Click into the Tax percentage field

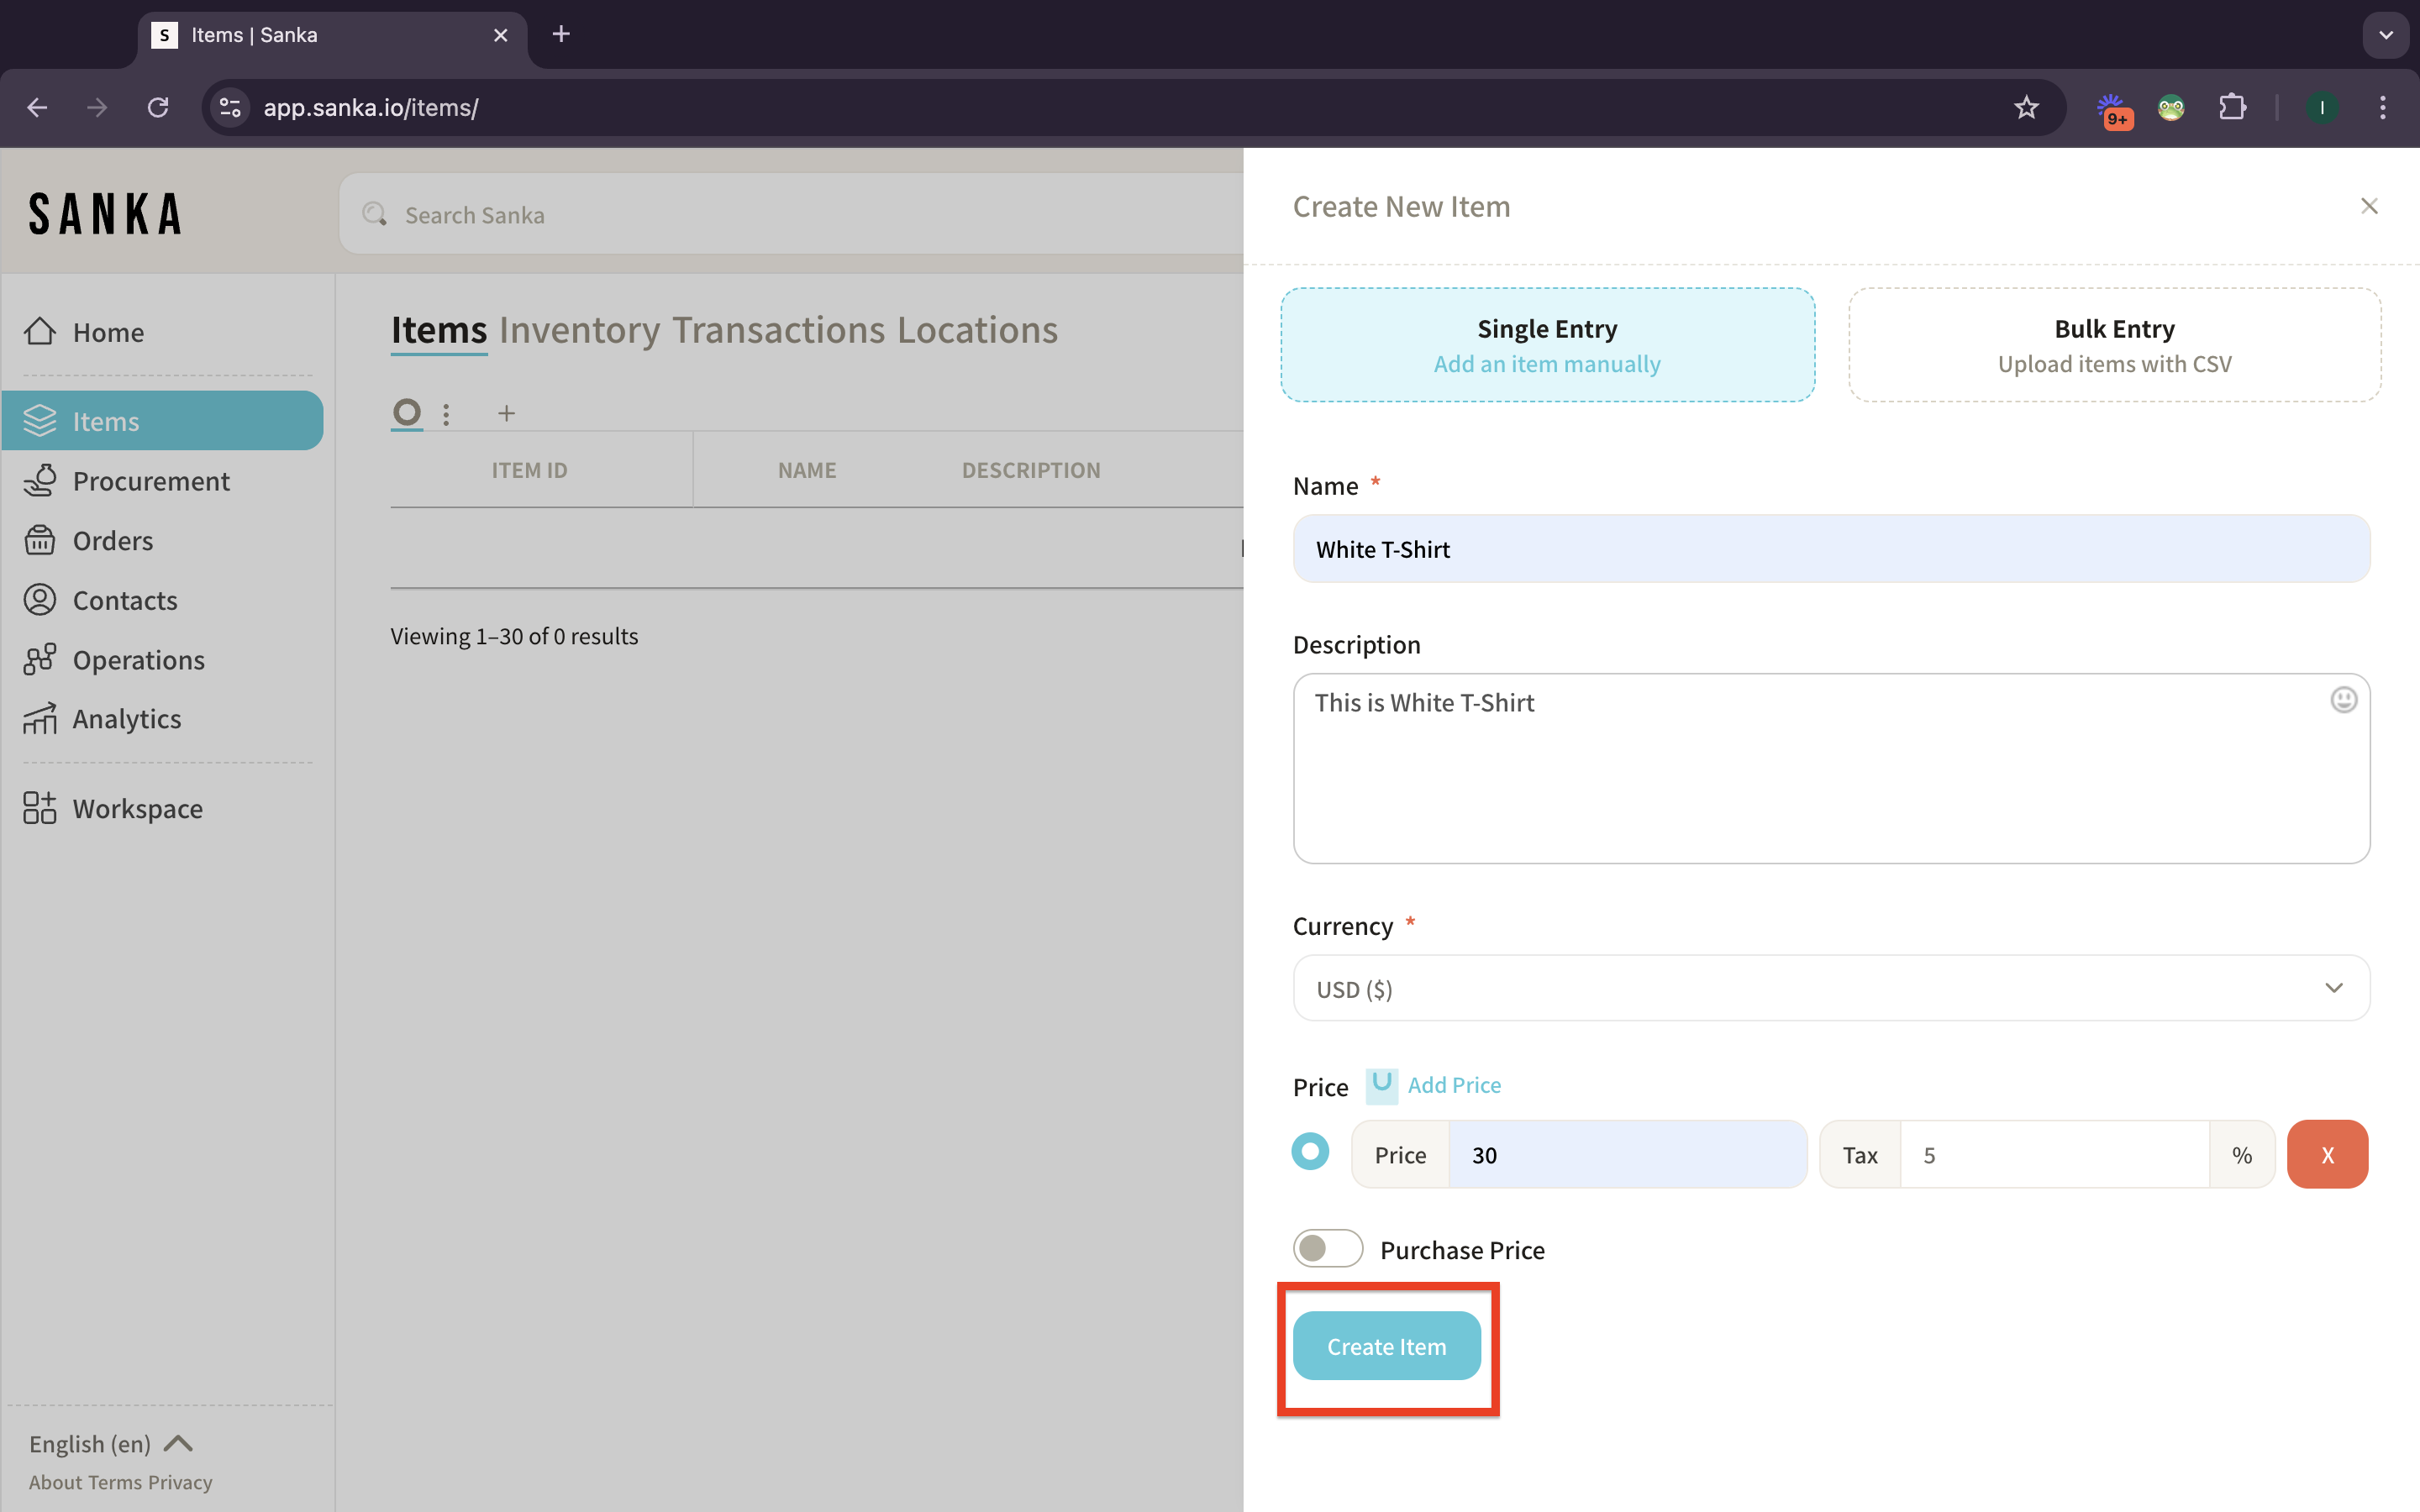(2052, 1155)
